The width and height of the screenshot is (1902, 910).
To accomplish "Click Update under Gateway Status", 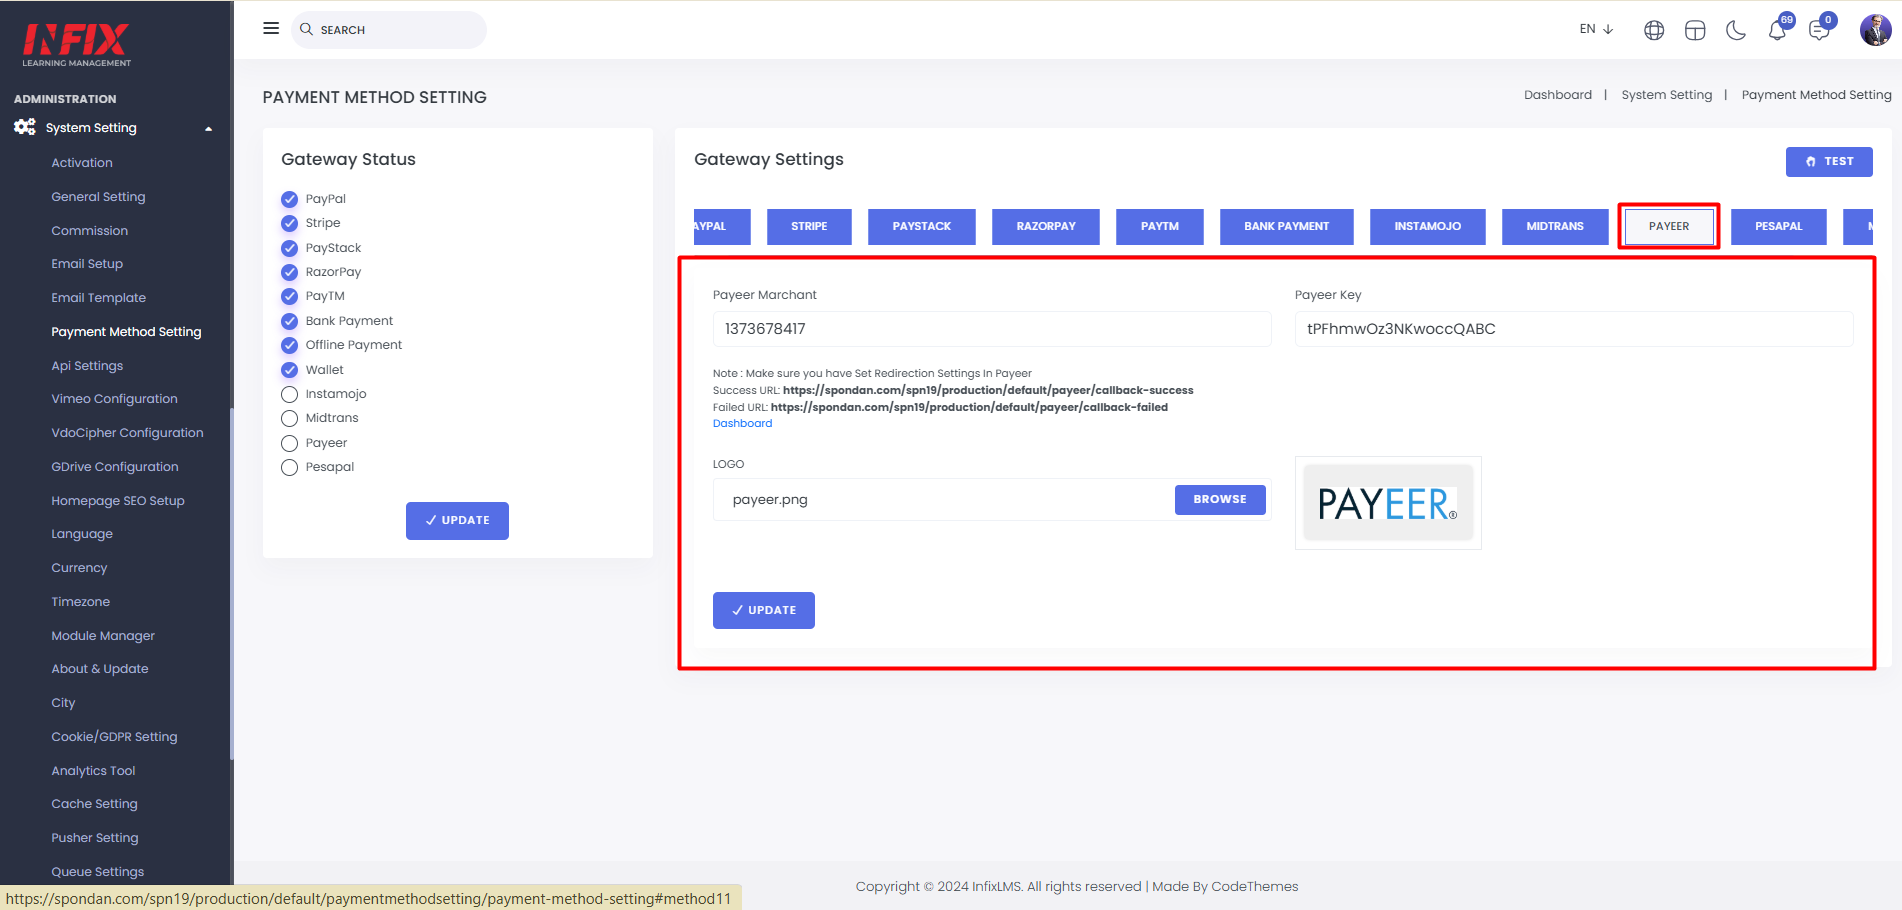I will coord(457,521).
